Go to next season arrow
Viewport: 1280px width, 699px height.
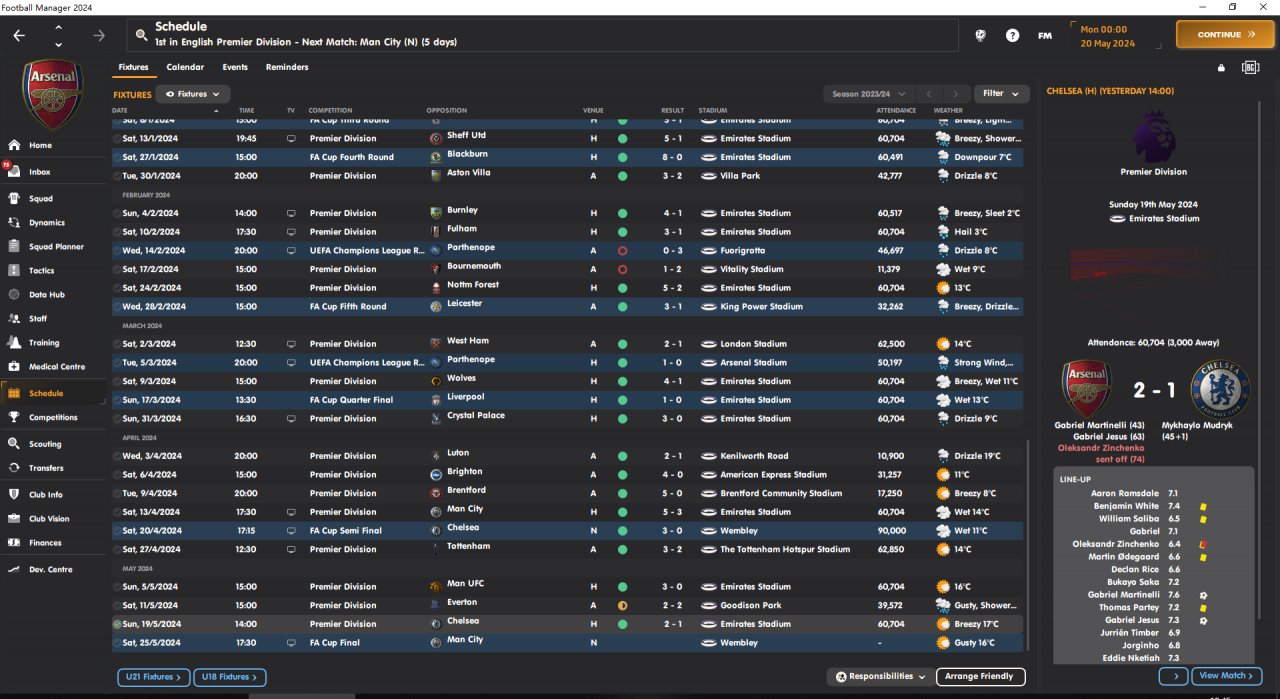[957, 94]
